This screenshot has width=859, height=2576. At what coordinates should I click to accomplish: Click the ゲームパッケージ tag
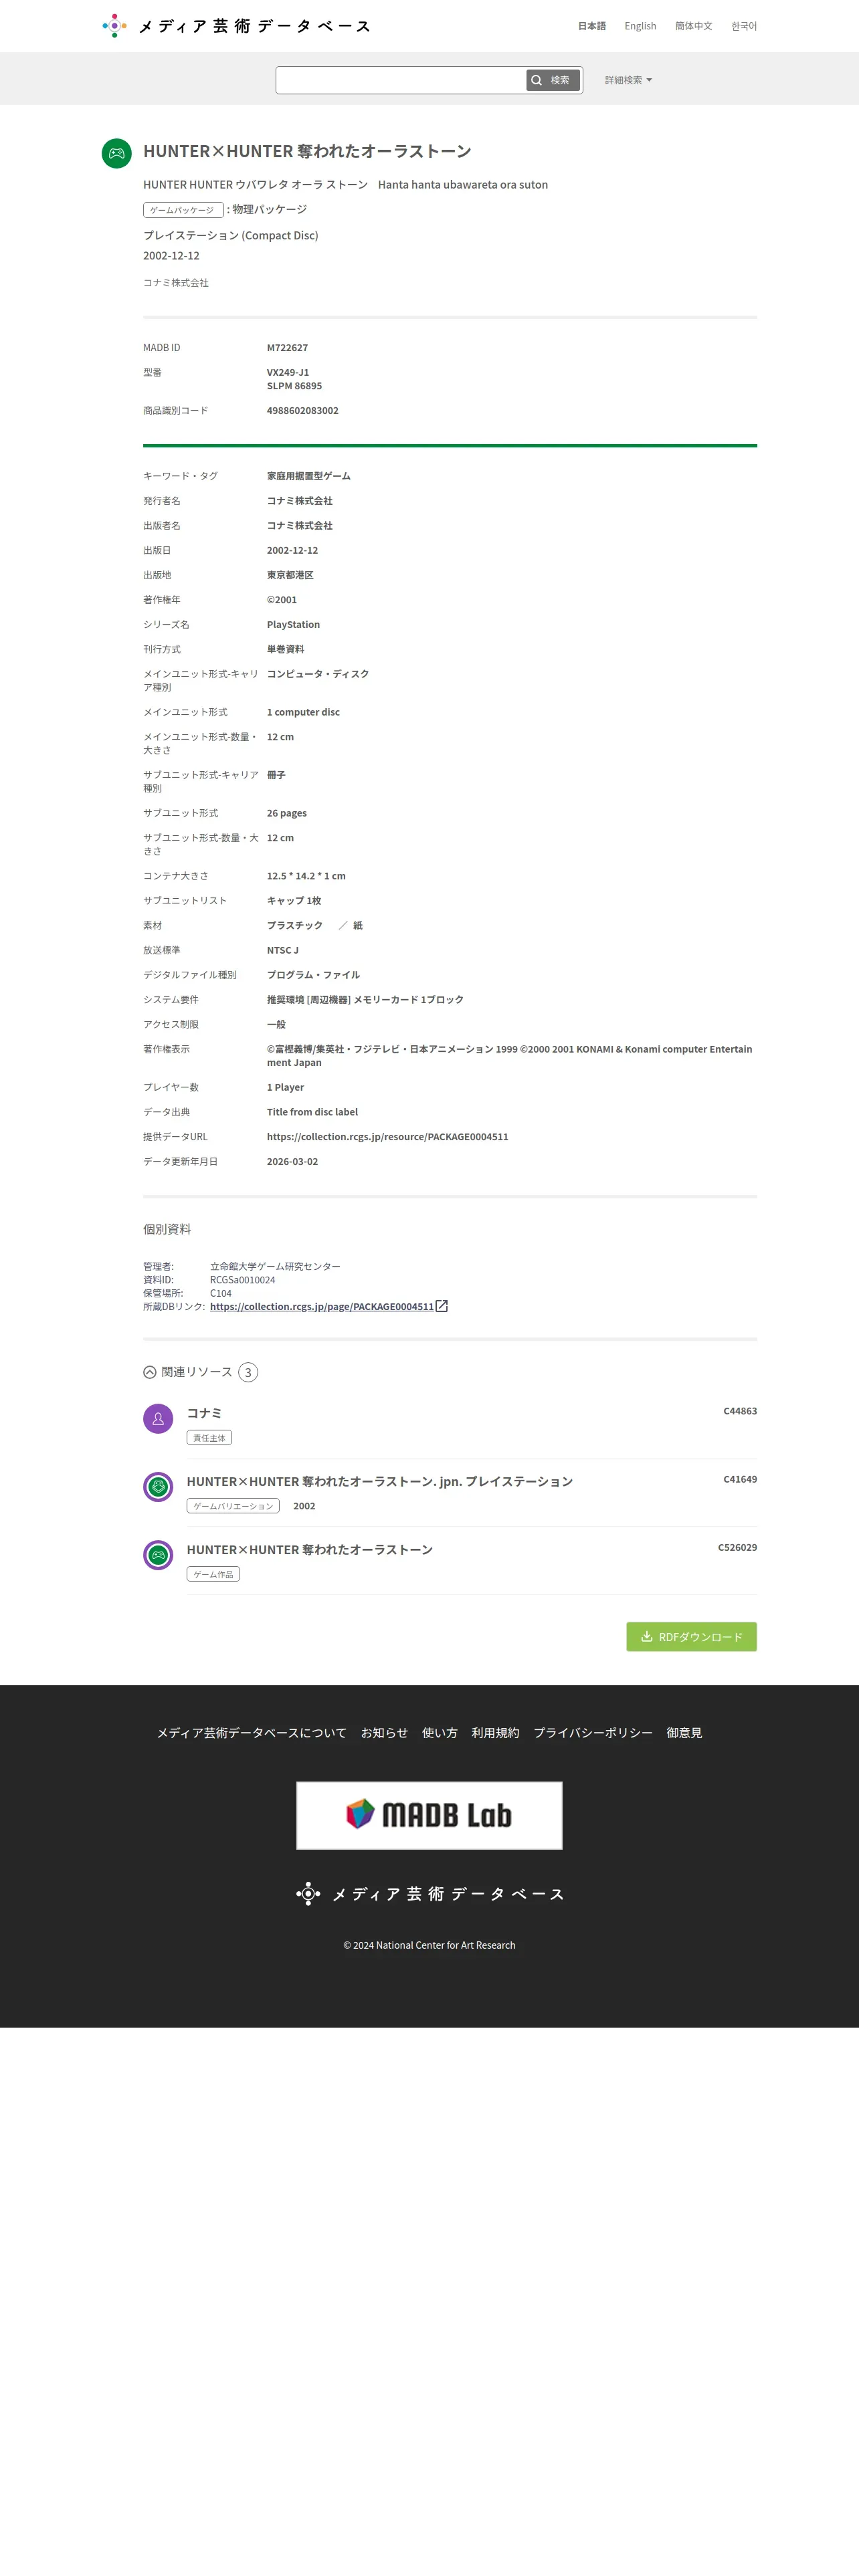click(183, 210)
